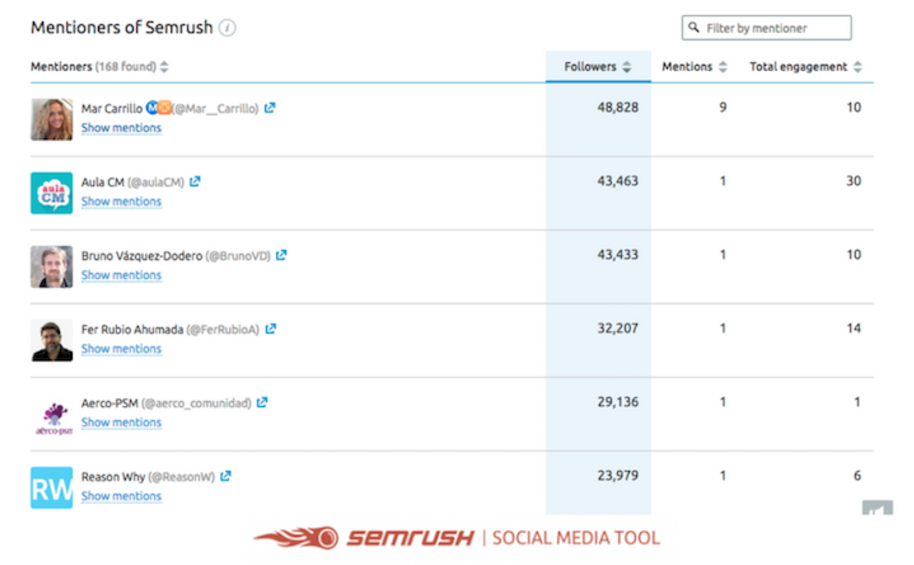Open Fer Rubio Ahumada's external link icon
The image size is (914, 565).
[x=270, y=329]
